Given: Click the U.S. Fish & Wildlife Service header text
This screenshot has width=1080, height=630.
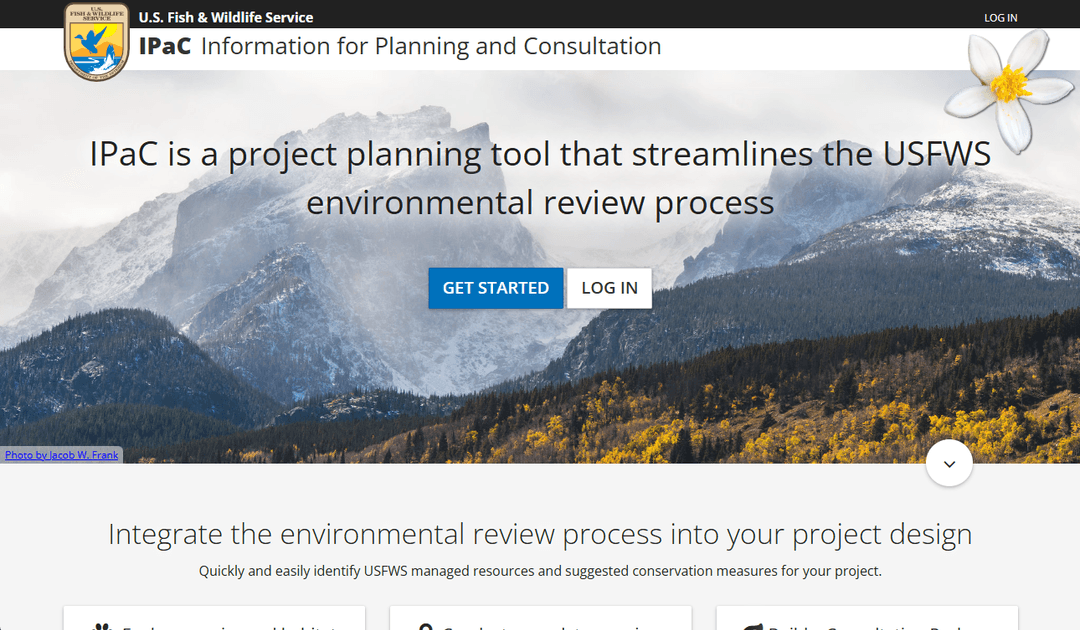Looking at the screenshot, I should [226, 18].
